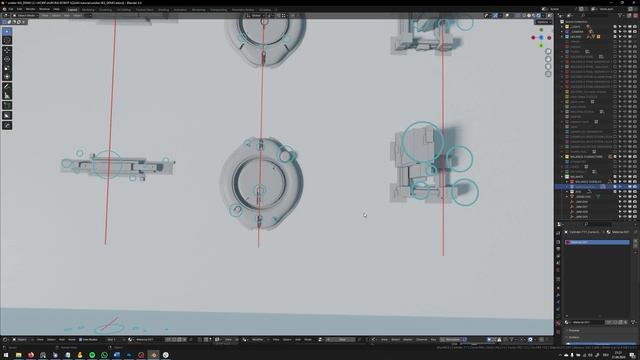Screen dimensions: 640x360
Task: Switch to rendered viewport shading
Action: pyautogui.click(x=539, y=16)
